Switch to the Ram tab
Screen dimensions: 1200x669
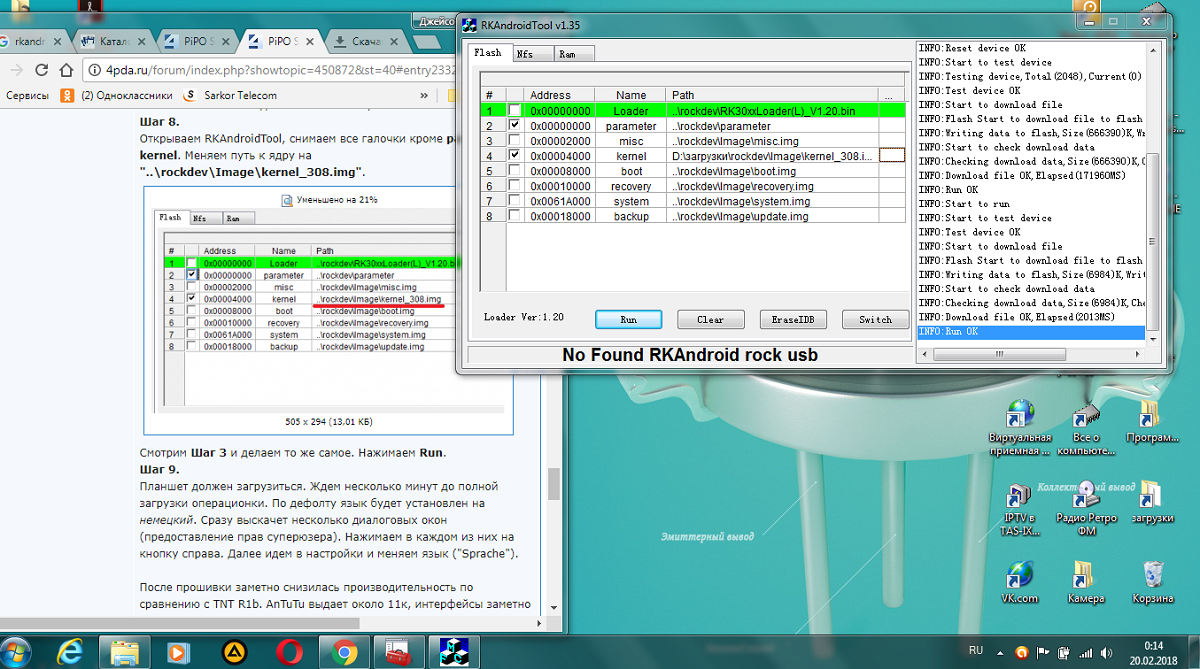(x=567, y=54)
